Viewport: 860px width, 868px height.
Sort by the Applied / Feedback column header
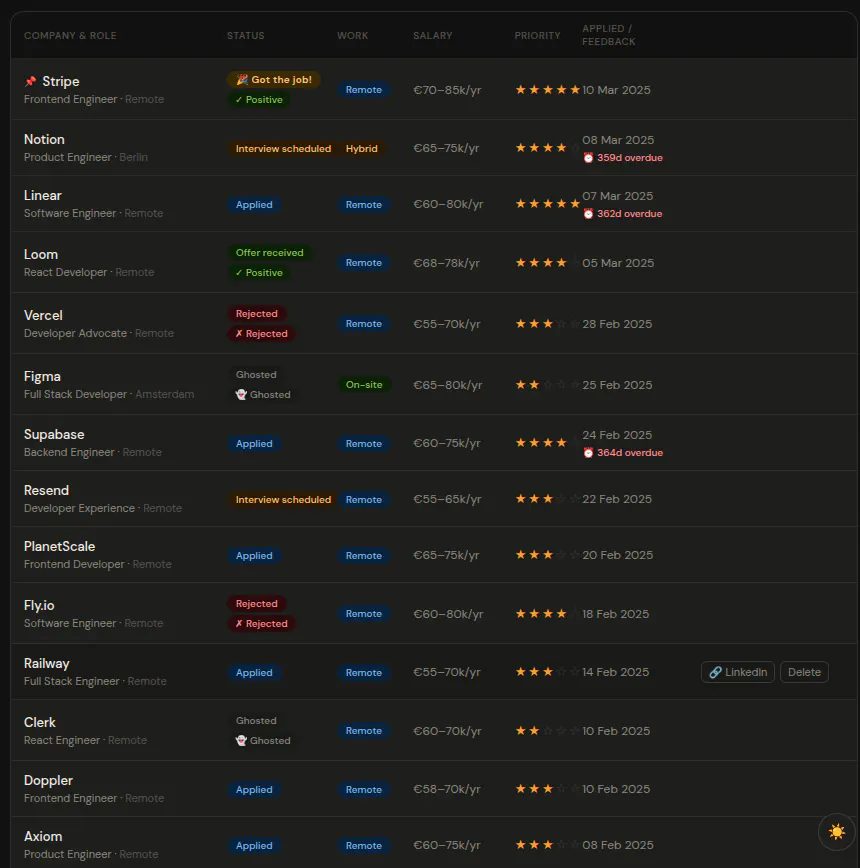(609, 35)
